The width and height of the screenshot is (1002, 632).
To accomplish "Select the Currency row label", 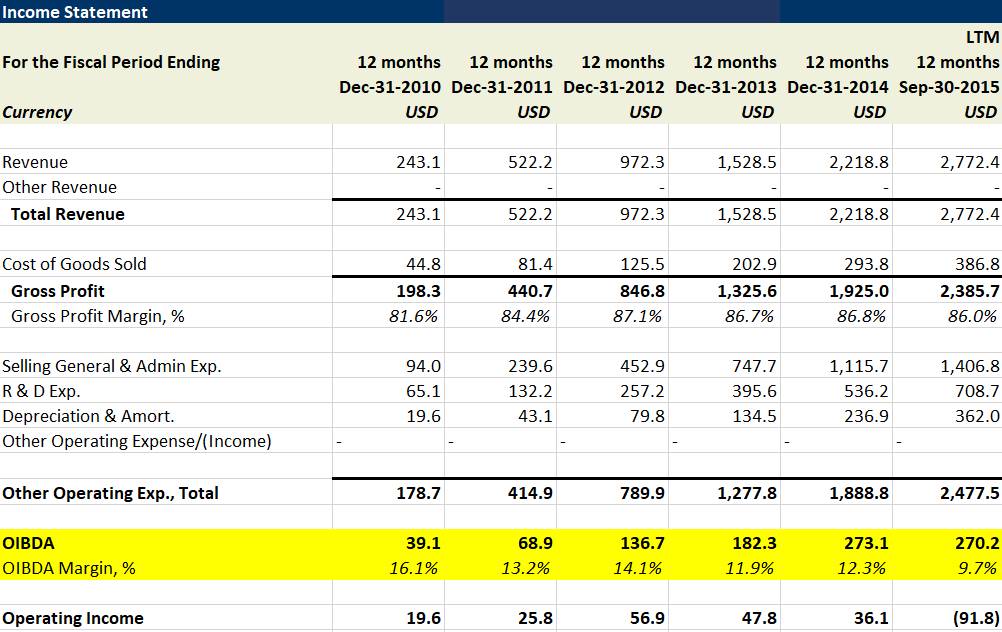I will [38, 112].
